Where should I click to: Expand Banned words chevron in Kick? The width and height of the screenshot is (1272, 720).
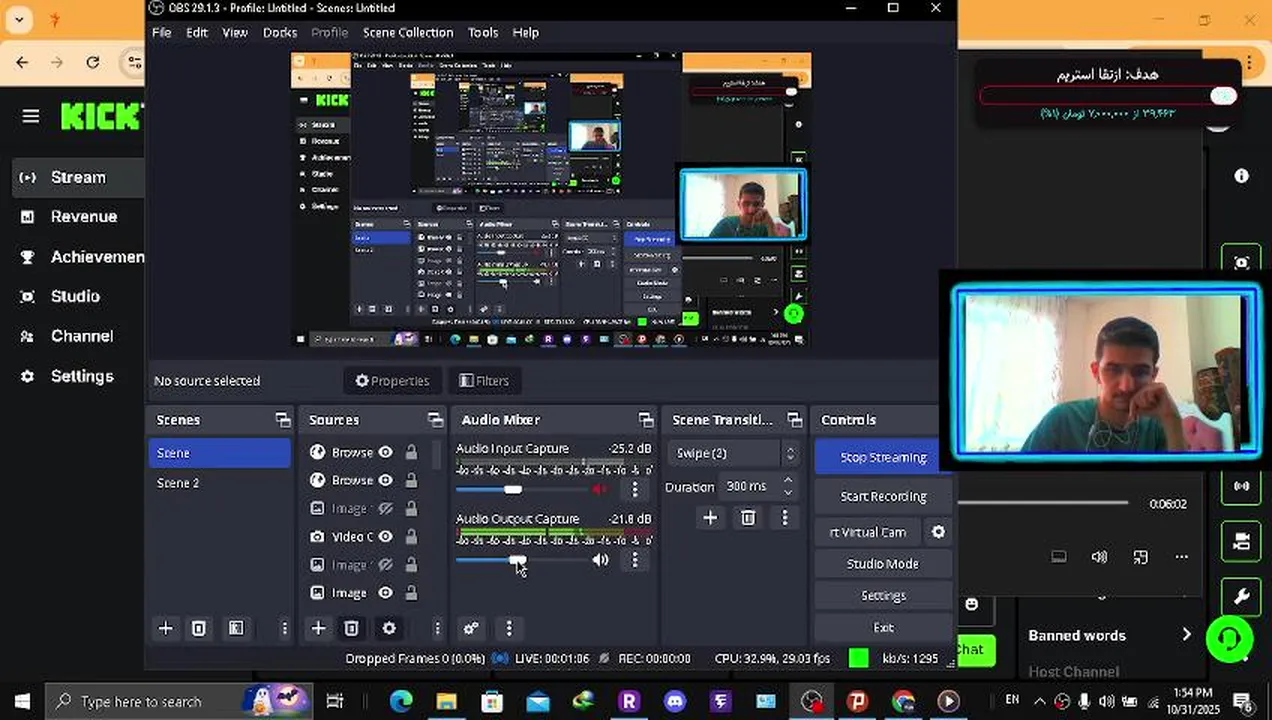click(x=1187, y=635)
